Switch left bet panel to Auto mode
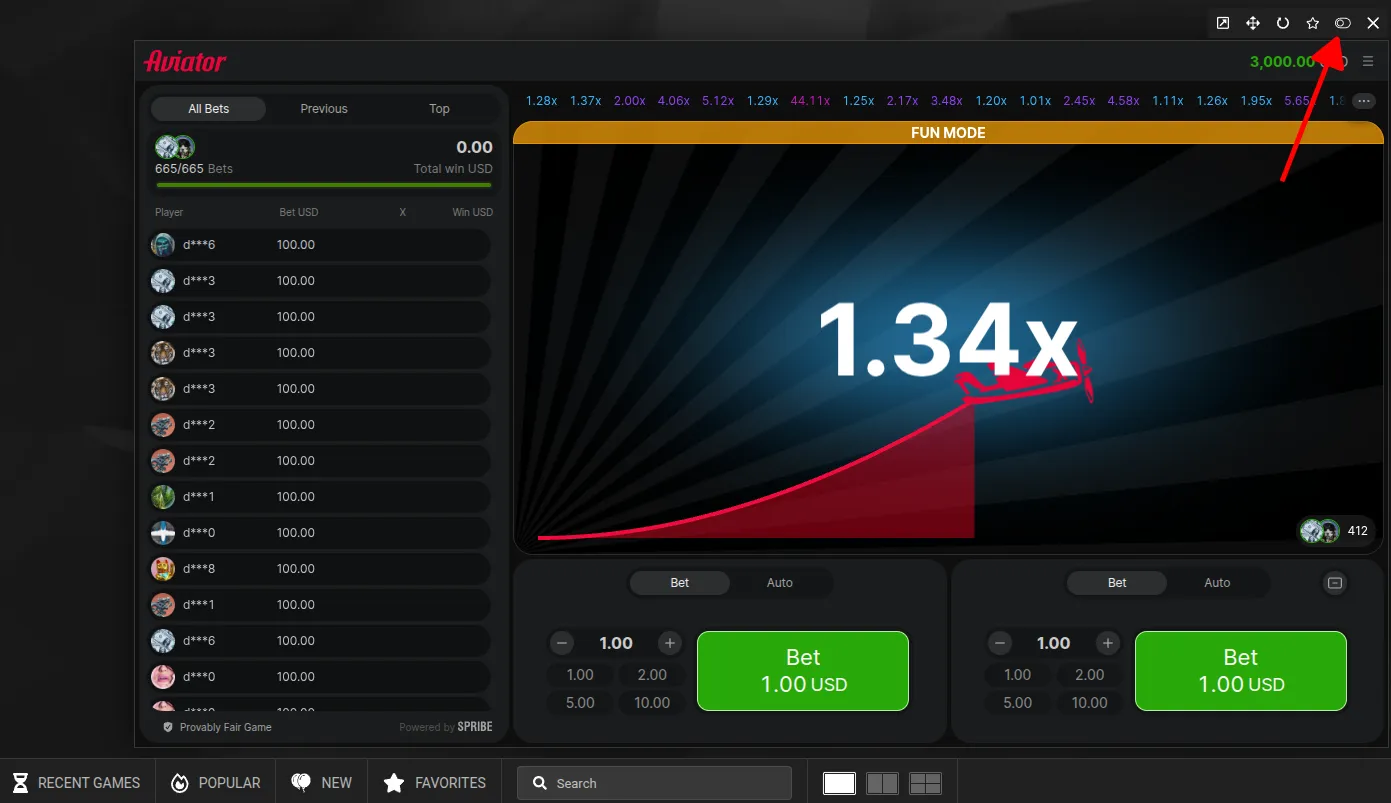 (779, 583)
